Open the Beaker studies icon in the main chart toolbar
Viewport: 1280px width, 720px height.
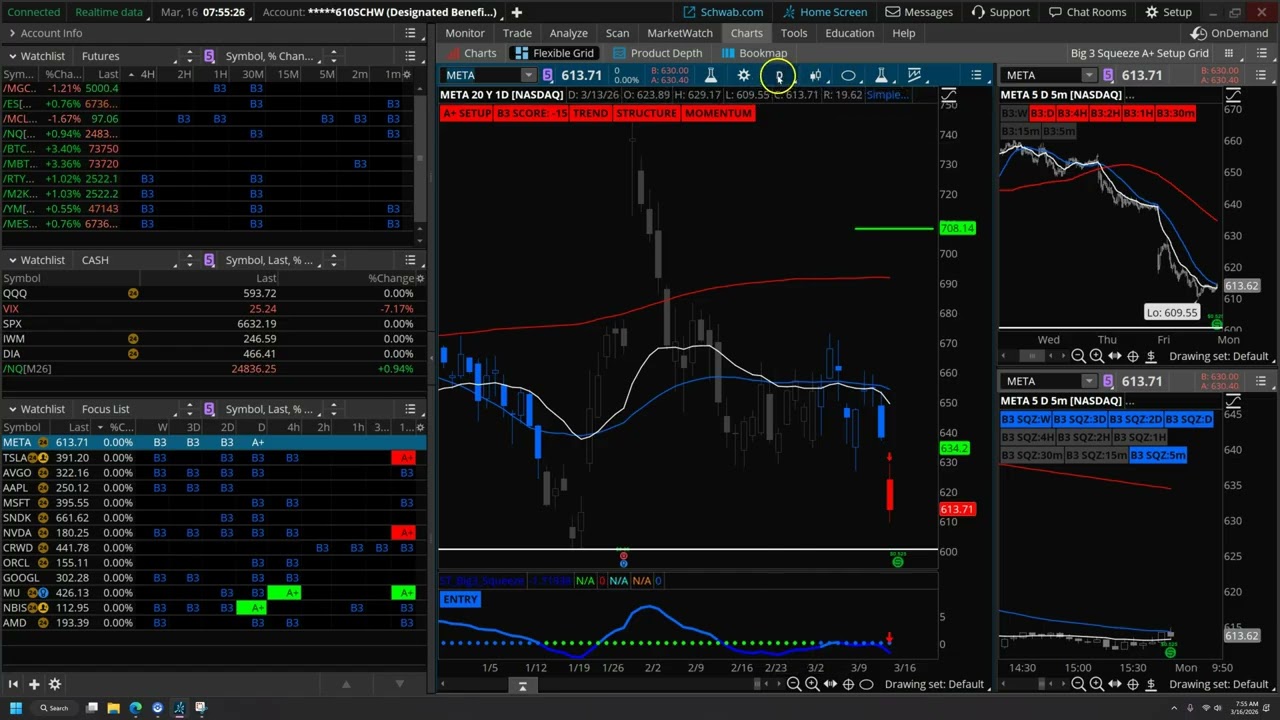tap(710, 75)
